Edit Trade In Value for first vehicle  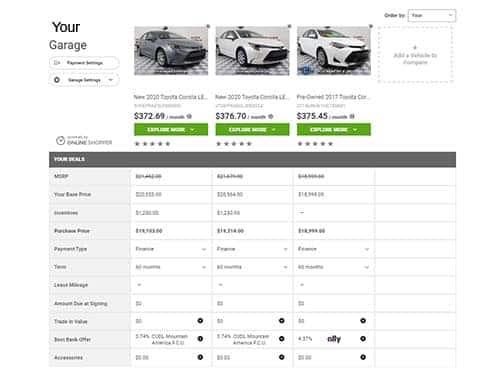[x=200, y=321]
